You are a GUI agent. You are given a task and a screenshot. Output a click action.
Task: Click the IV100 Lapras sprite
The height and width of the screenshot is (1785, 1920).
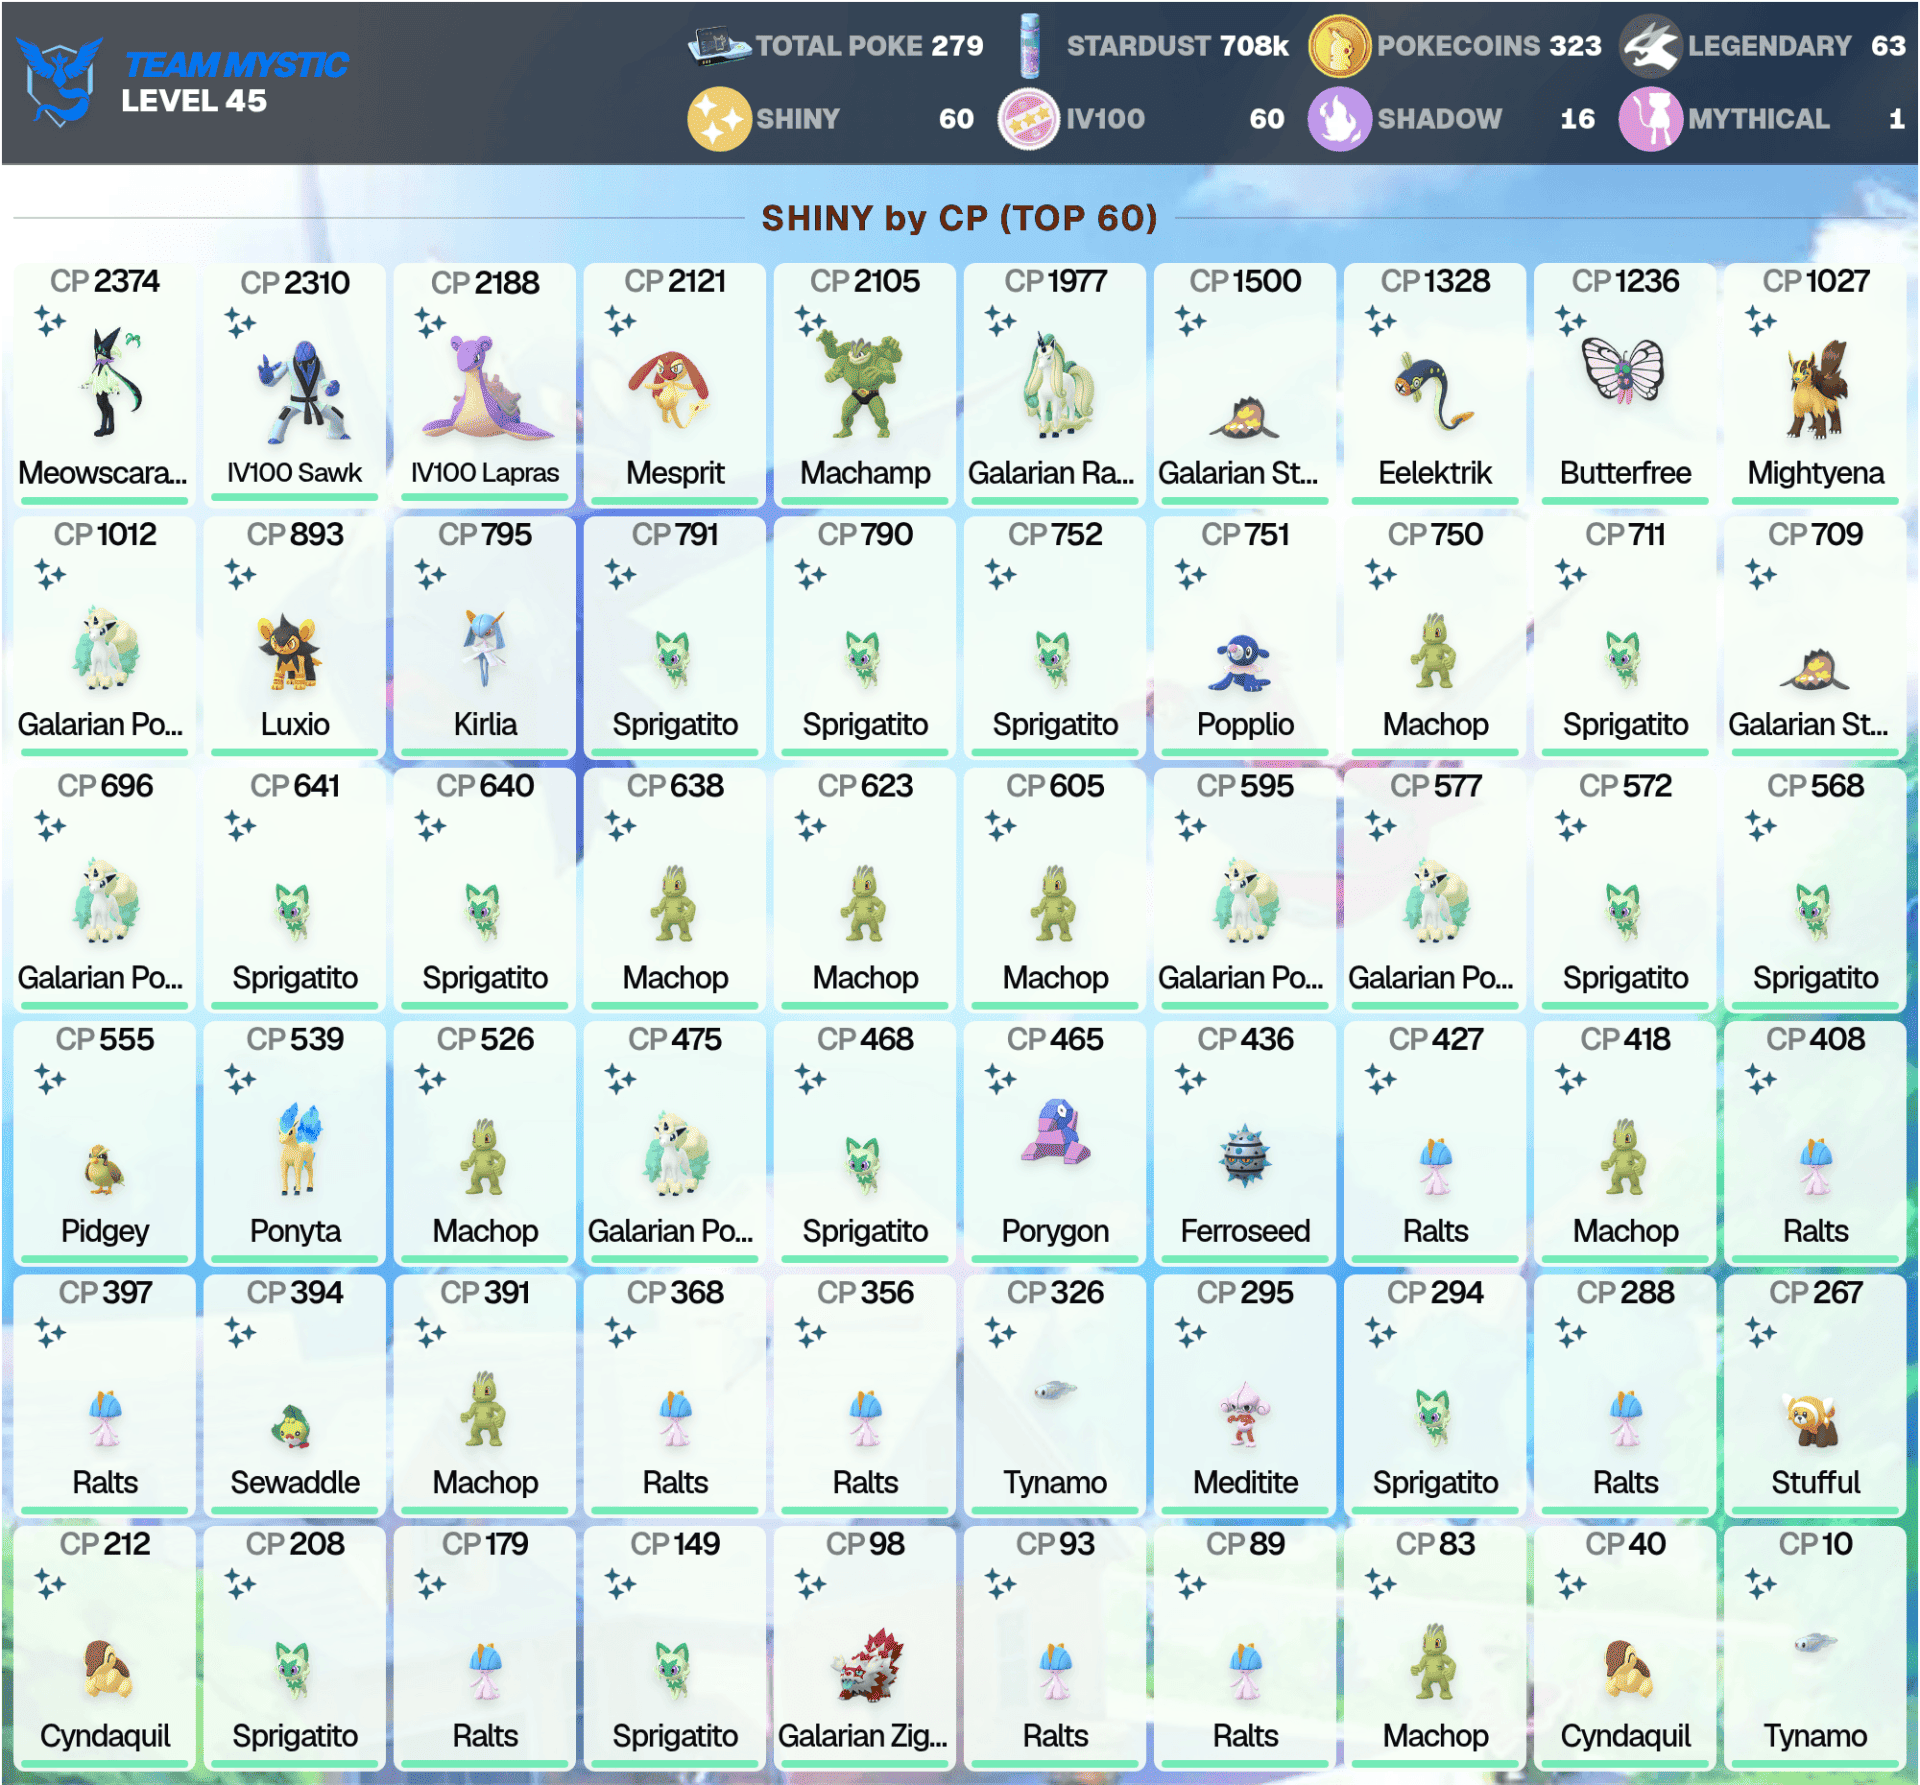486,389
